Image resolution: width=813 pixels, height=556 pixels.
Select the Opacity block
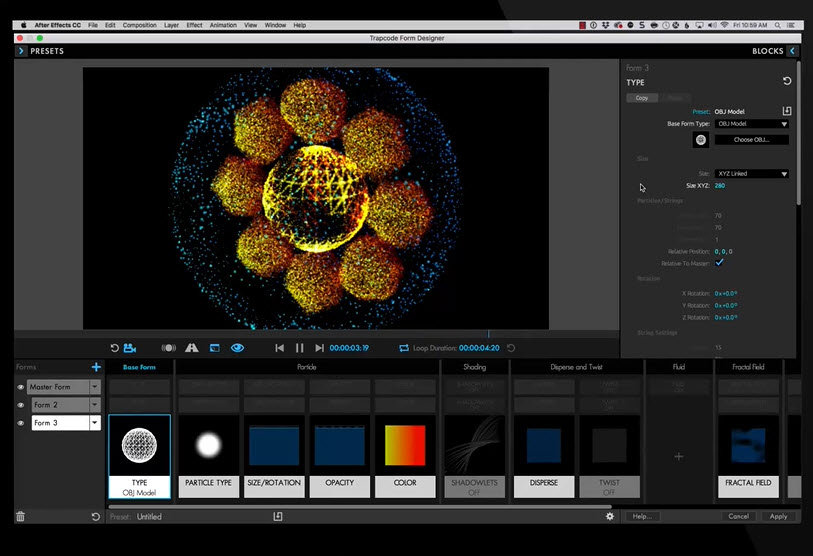click(340, 456)
